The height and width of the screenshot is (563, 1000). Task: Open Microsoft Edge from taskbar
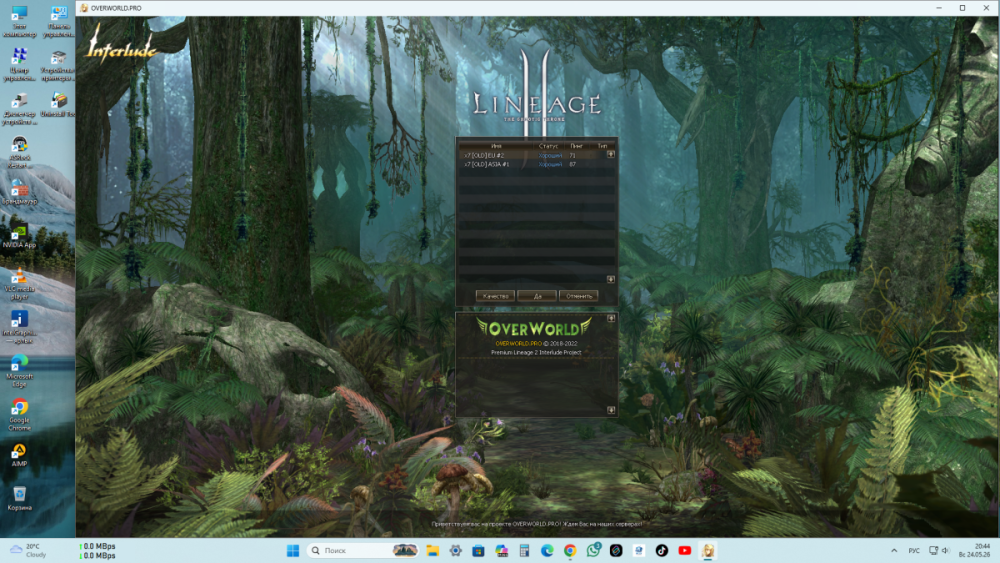(547, 550)
